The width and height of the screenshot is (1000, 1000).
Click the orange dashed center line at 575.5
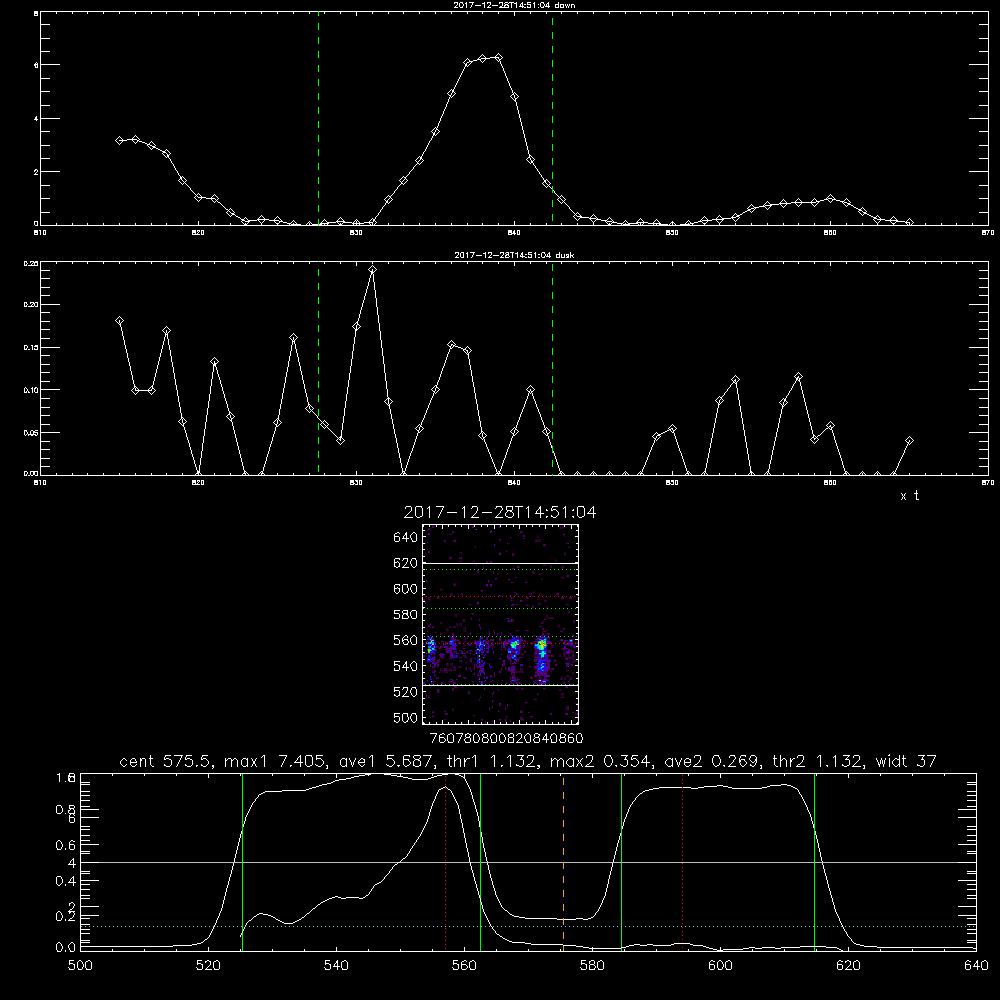(x=563, y=861)
